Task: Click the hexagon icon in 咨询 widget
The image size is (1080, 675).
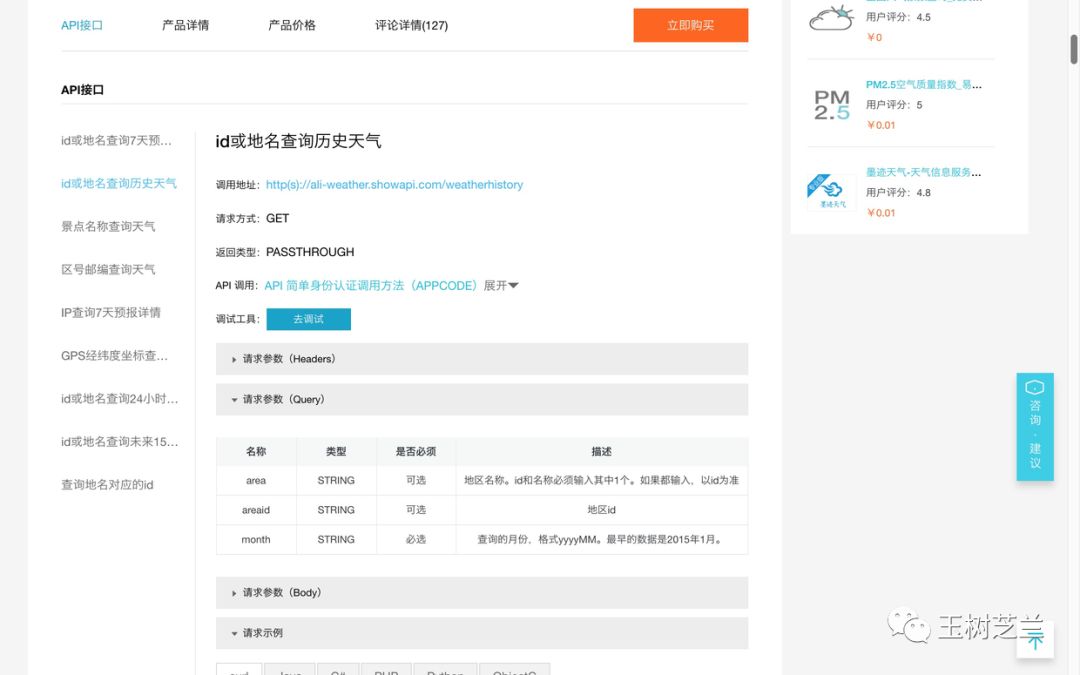Action: pos(1035,387)
